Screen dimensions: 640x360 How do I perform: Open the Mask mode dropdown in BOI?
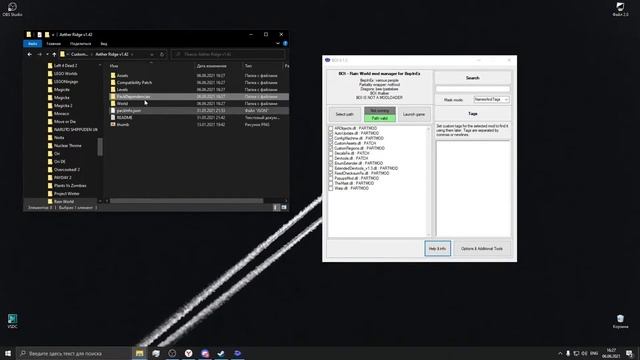tap(491, 100)
